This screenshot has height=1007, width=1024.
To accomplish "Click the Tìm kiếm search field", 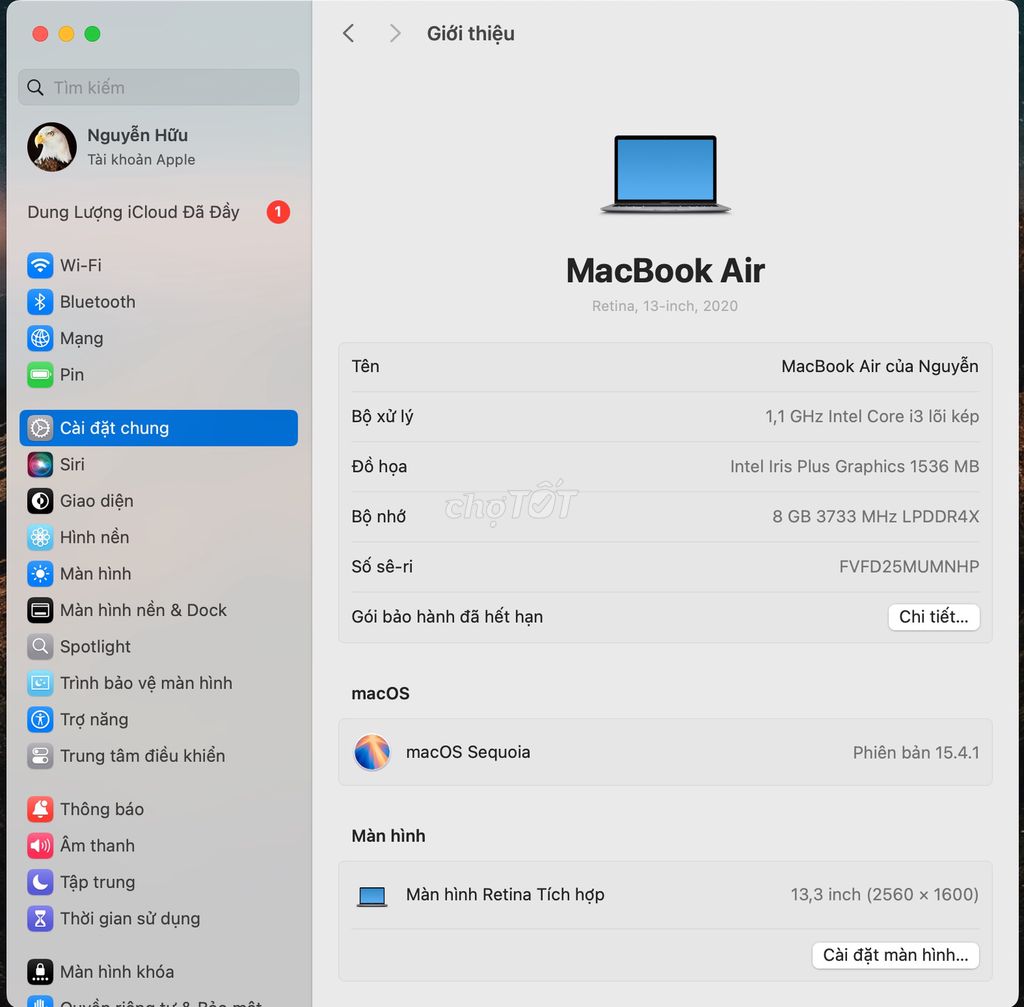I will tap(159, 88).
